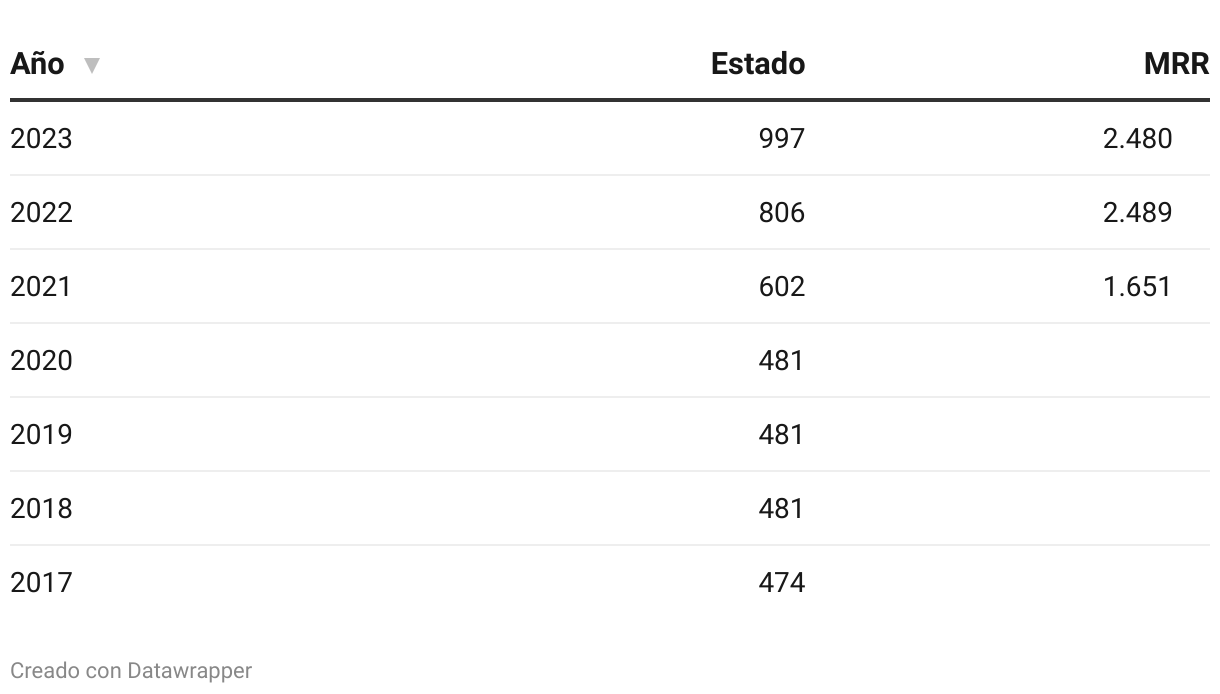Sort table by Año column header
Viewport: 1220px width, 694px height.
(37, 64)
